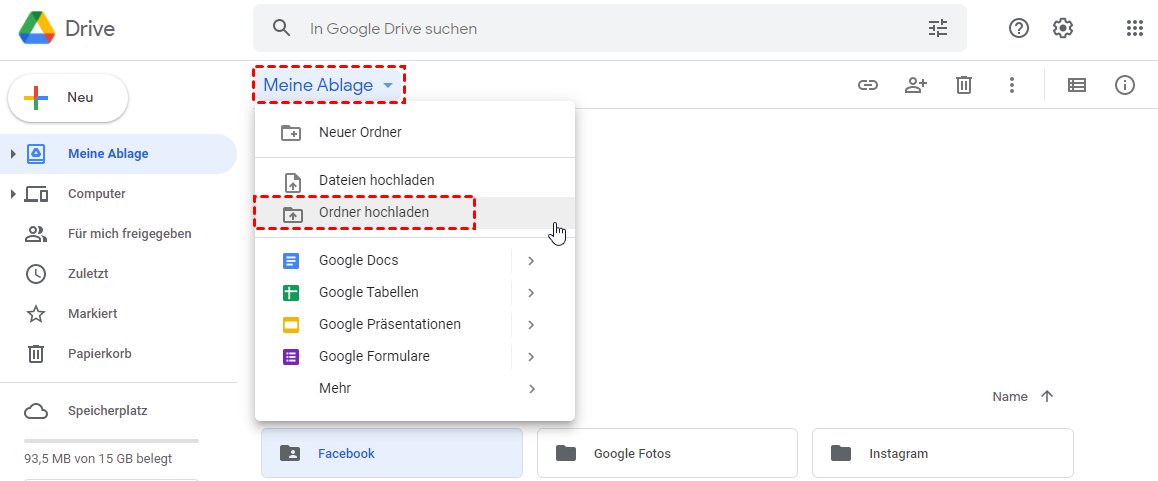Open the three-dot more actions menu
The image size is (1158, 481).
point(1012,85)
